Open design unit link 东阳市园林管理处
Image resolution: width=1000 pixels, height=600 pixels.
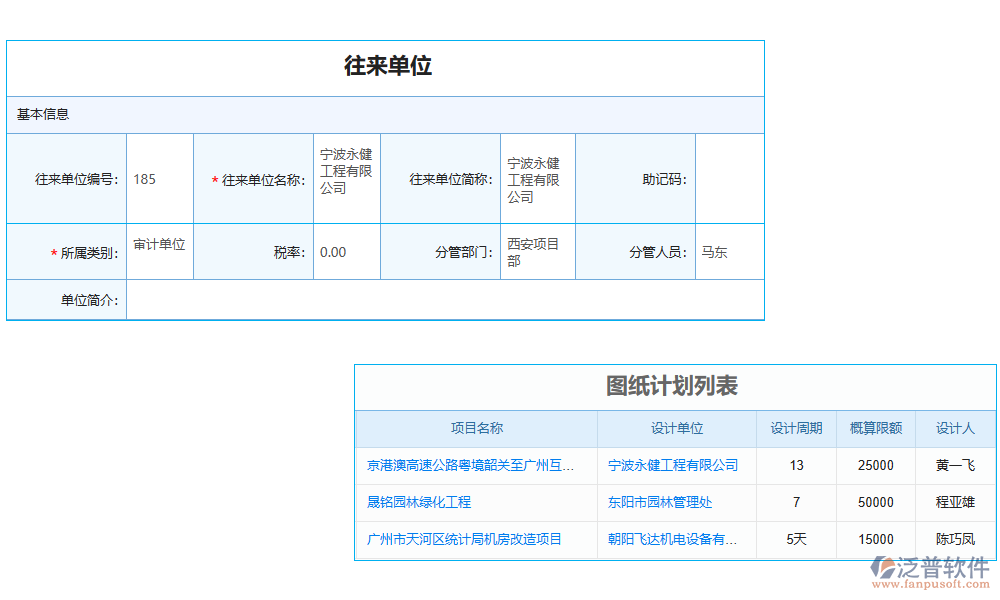pos(659,503)
